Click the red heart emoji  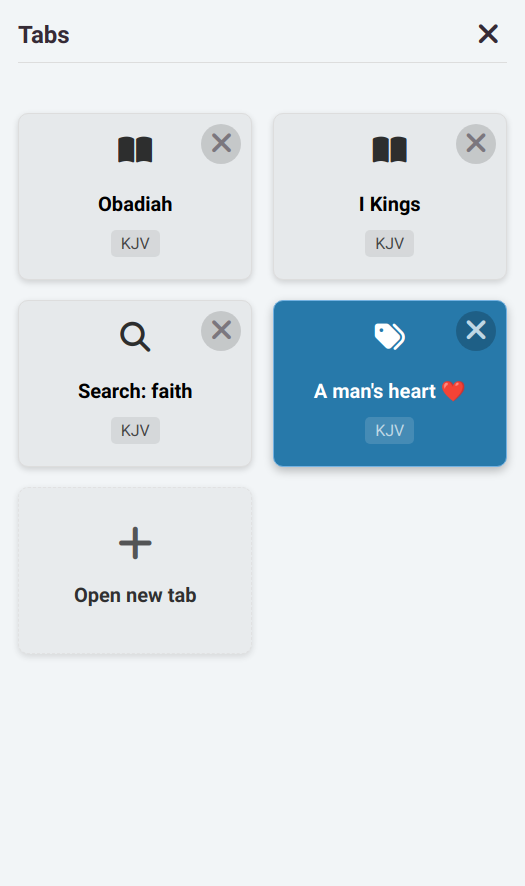453,391
